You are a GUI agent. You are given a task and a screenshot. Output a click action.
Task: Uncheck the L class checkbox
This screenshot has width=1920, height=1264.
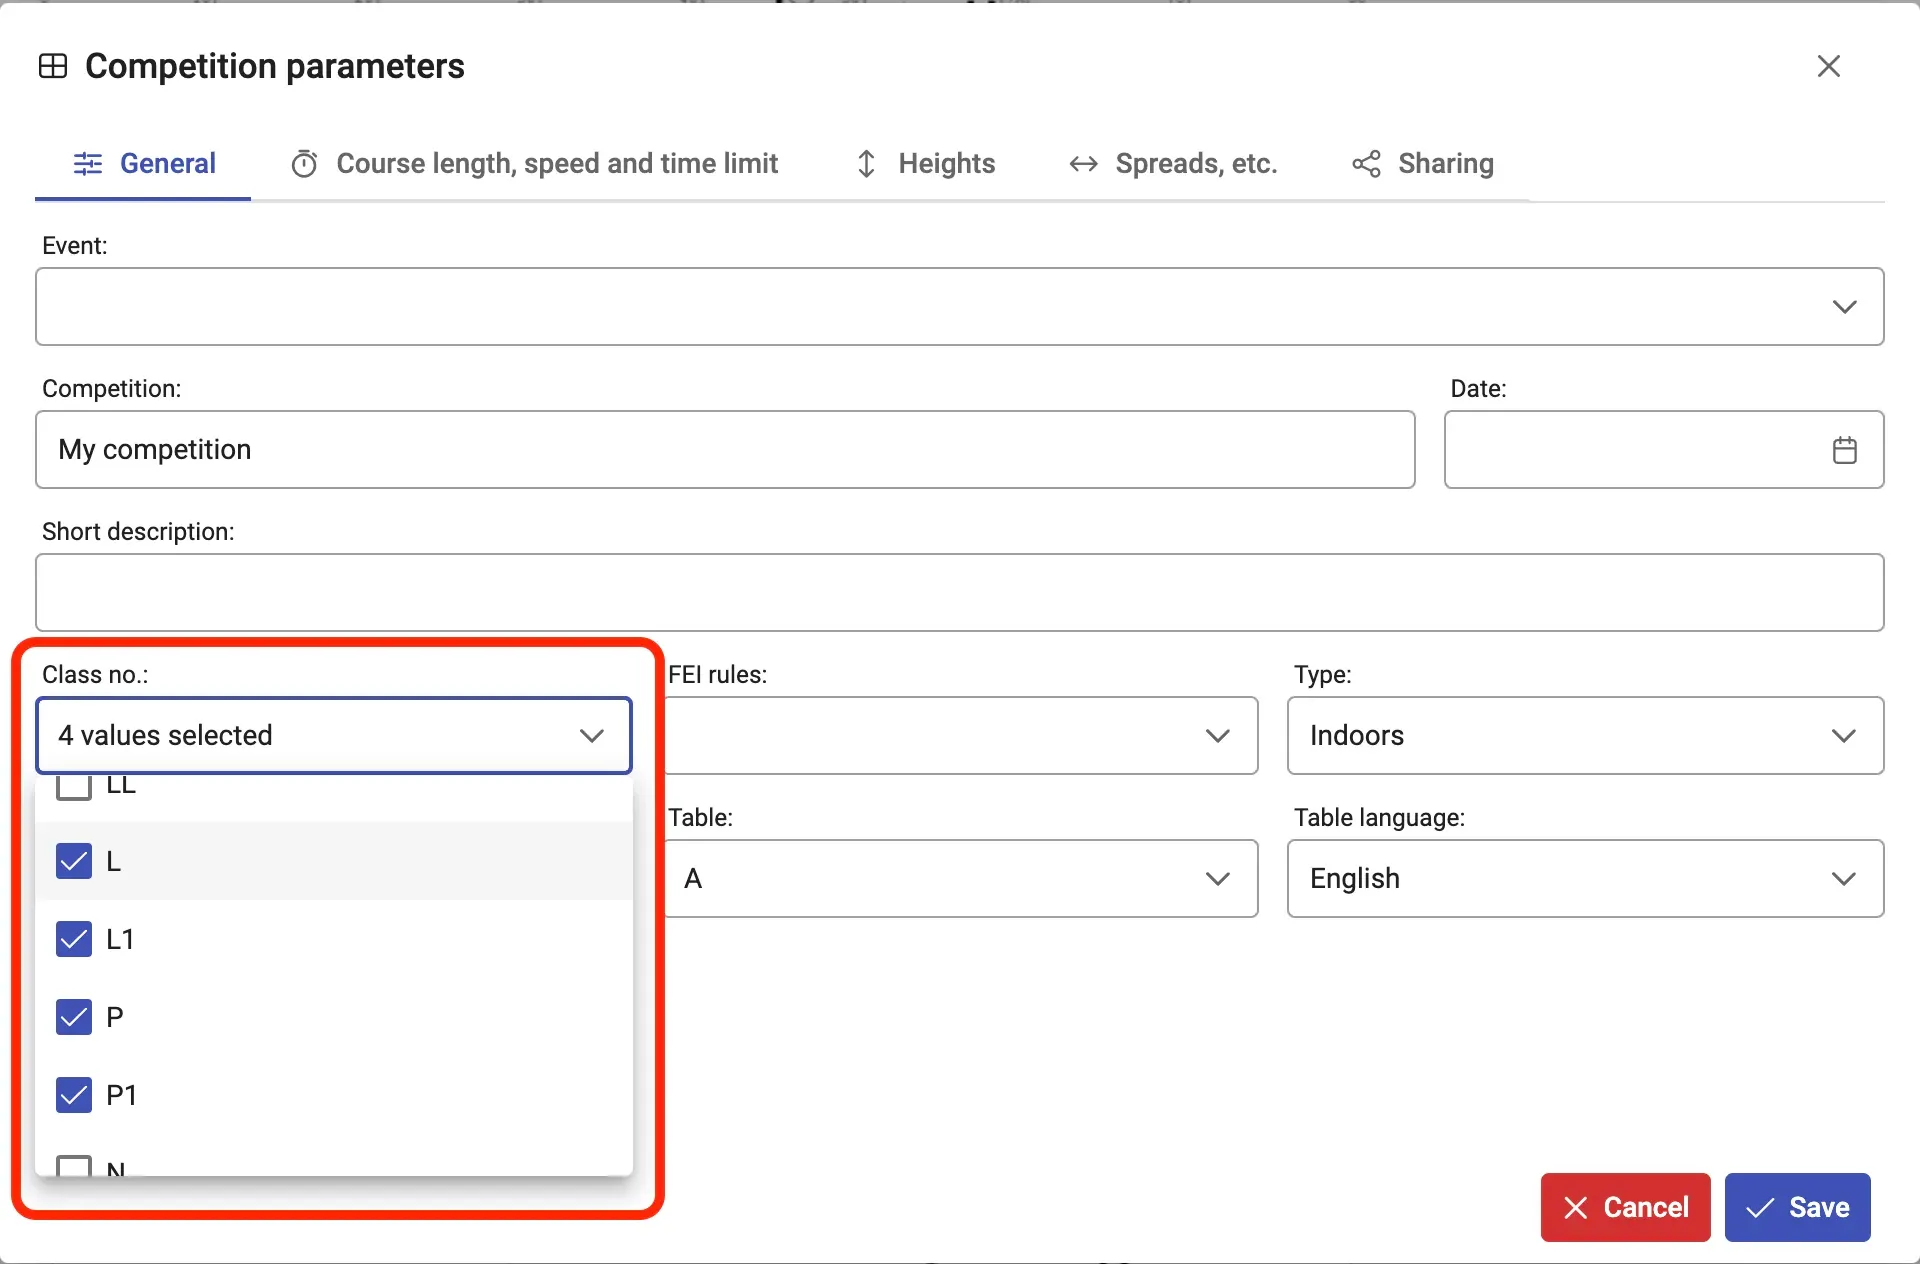tap(74, 861)
